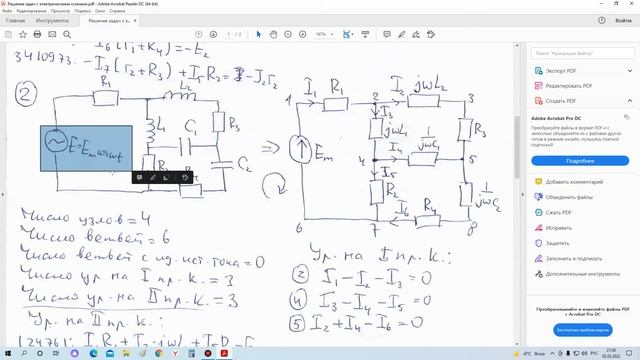Print the document using printer icon
The image size is (640, 360).
[x=37, y=35]
